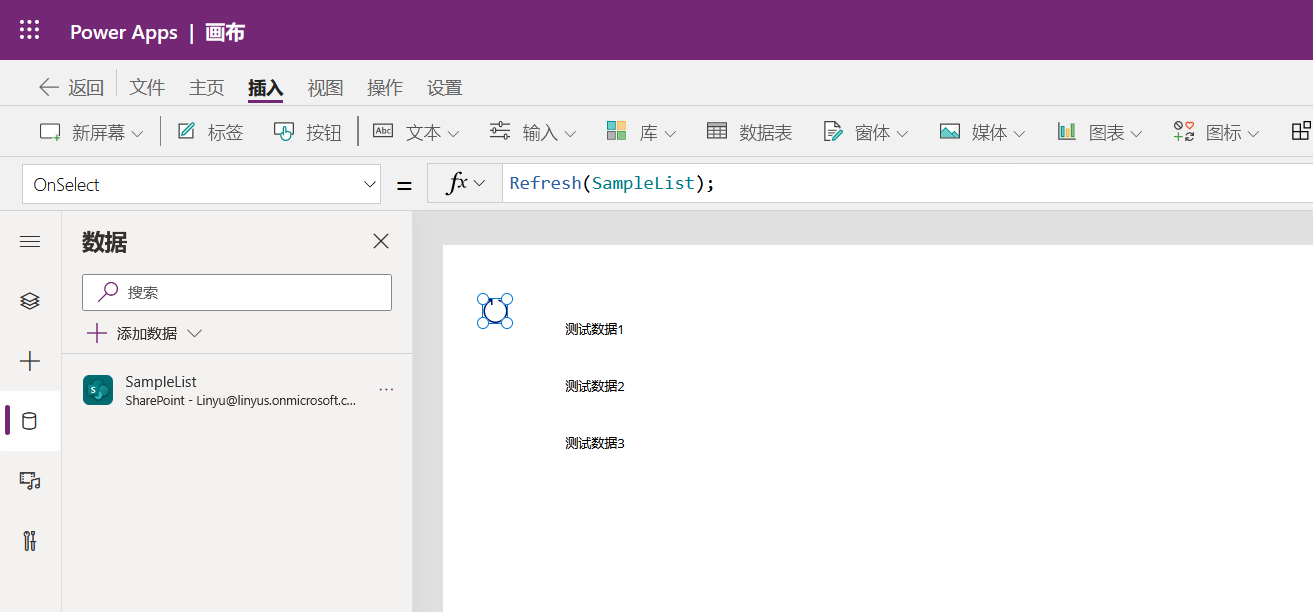The width and height of the screenshot is (1313, 612).
Task: Expand the 图标 dropdown chevron
Action: point(1253,133)
